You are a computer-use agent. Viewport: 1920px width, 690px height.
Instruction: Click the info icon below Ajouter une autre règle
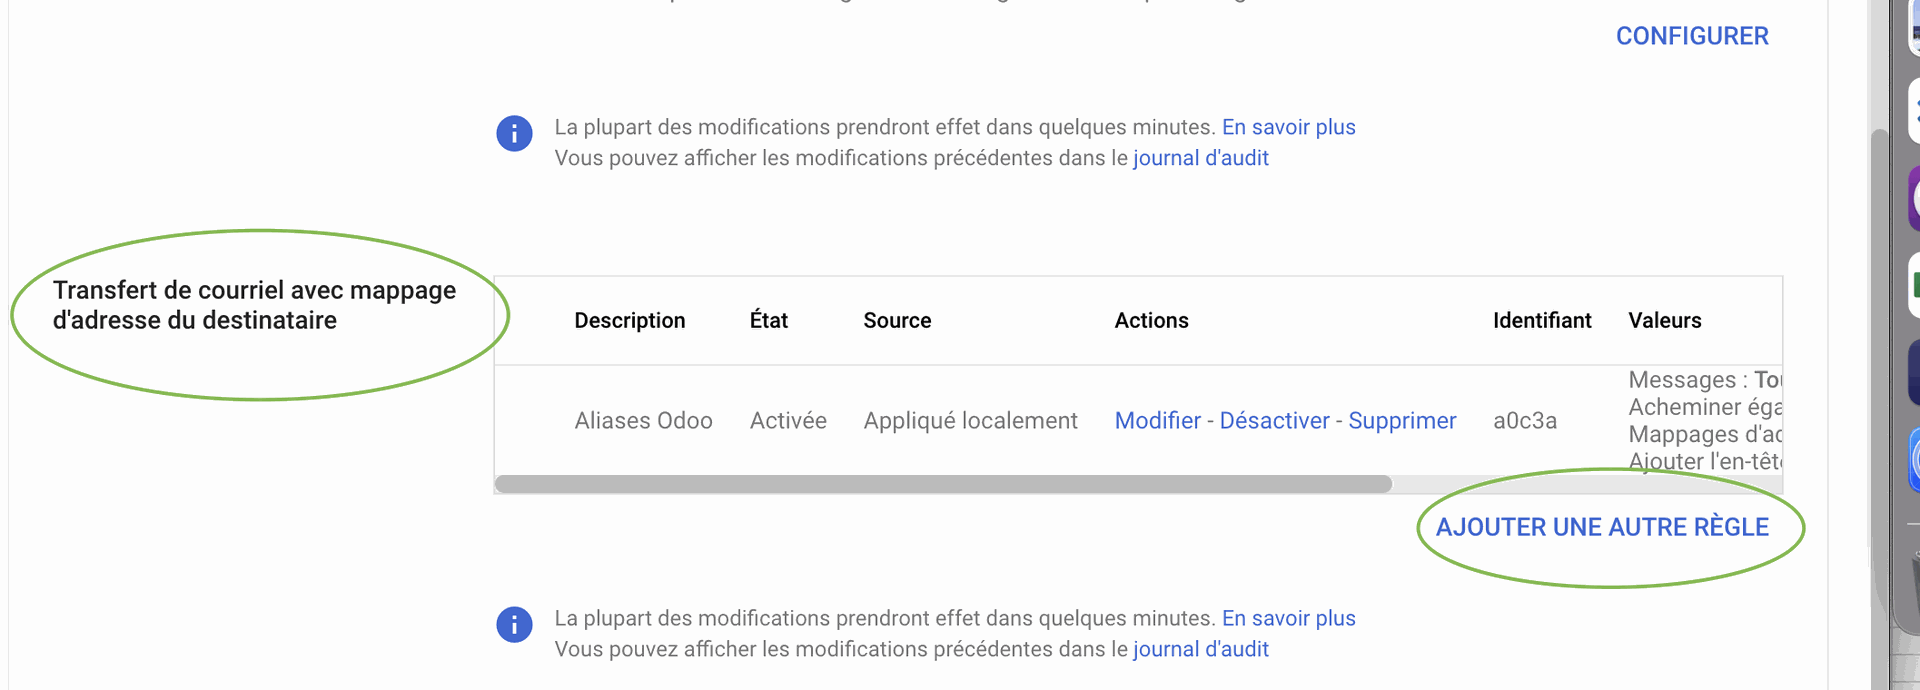514,624
